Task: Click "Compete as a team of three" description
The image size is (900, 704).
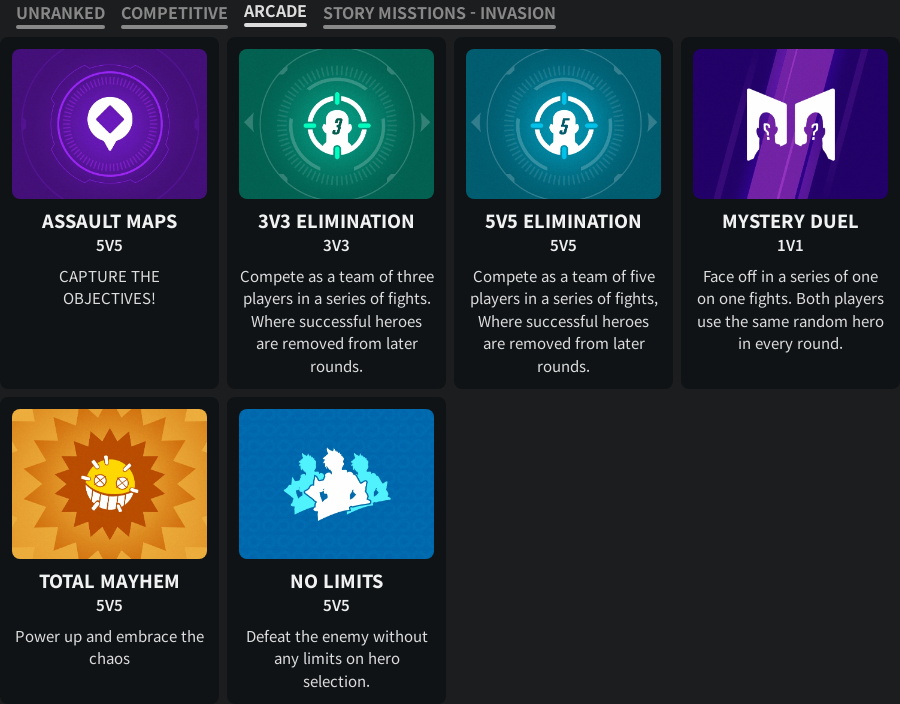Action: point(337,321)
